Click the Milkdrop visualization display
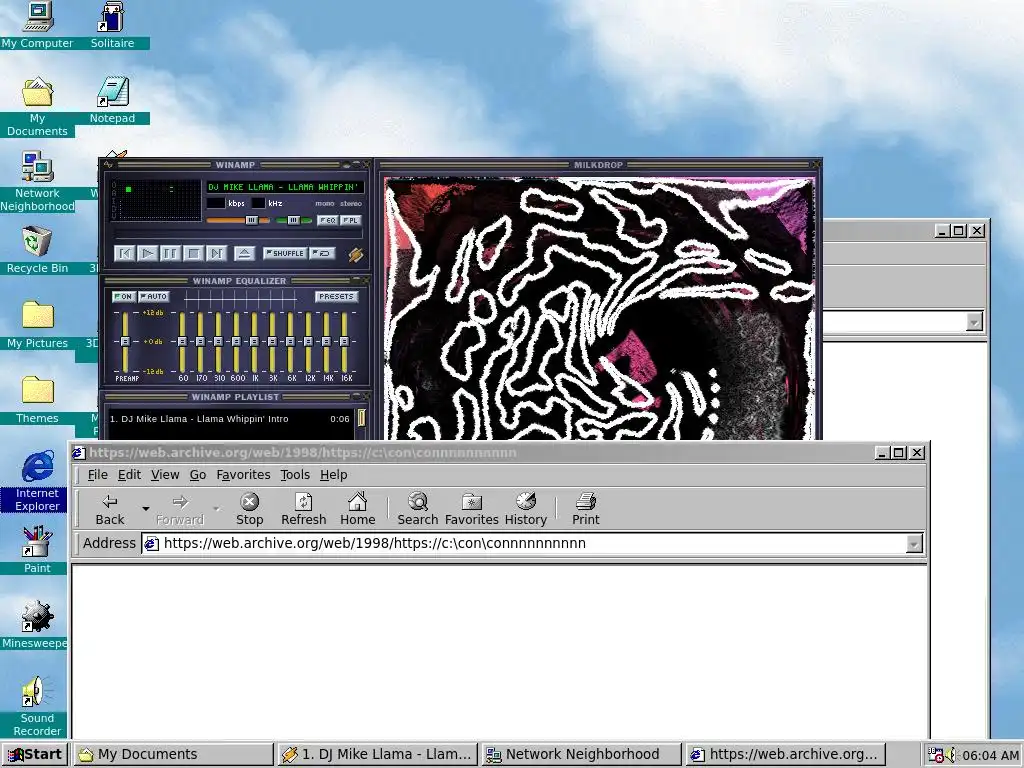 pyautogui.click(x=599, y=308)
